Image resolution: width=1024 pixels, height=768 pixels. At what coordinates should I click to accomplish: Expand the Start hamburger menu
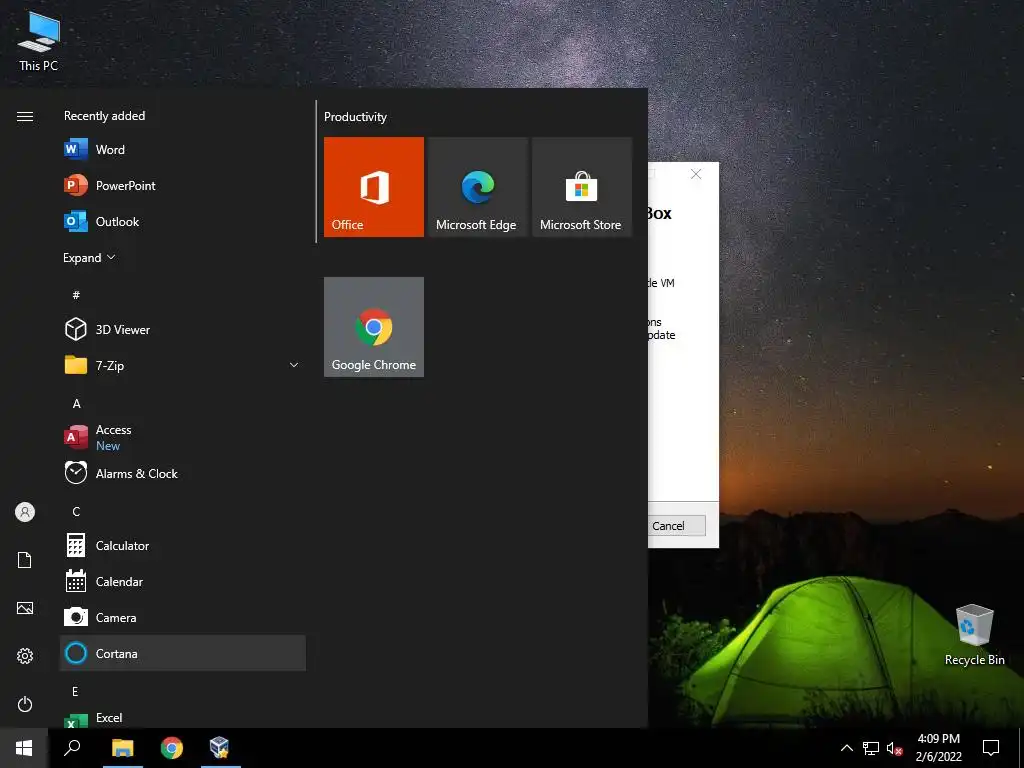click(x=25, y=116)
